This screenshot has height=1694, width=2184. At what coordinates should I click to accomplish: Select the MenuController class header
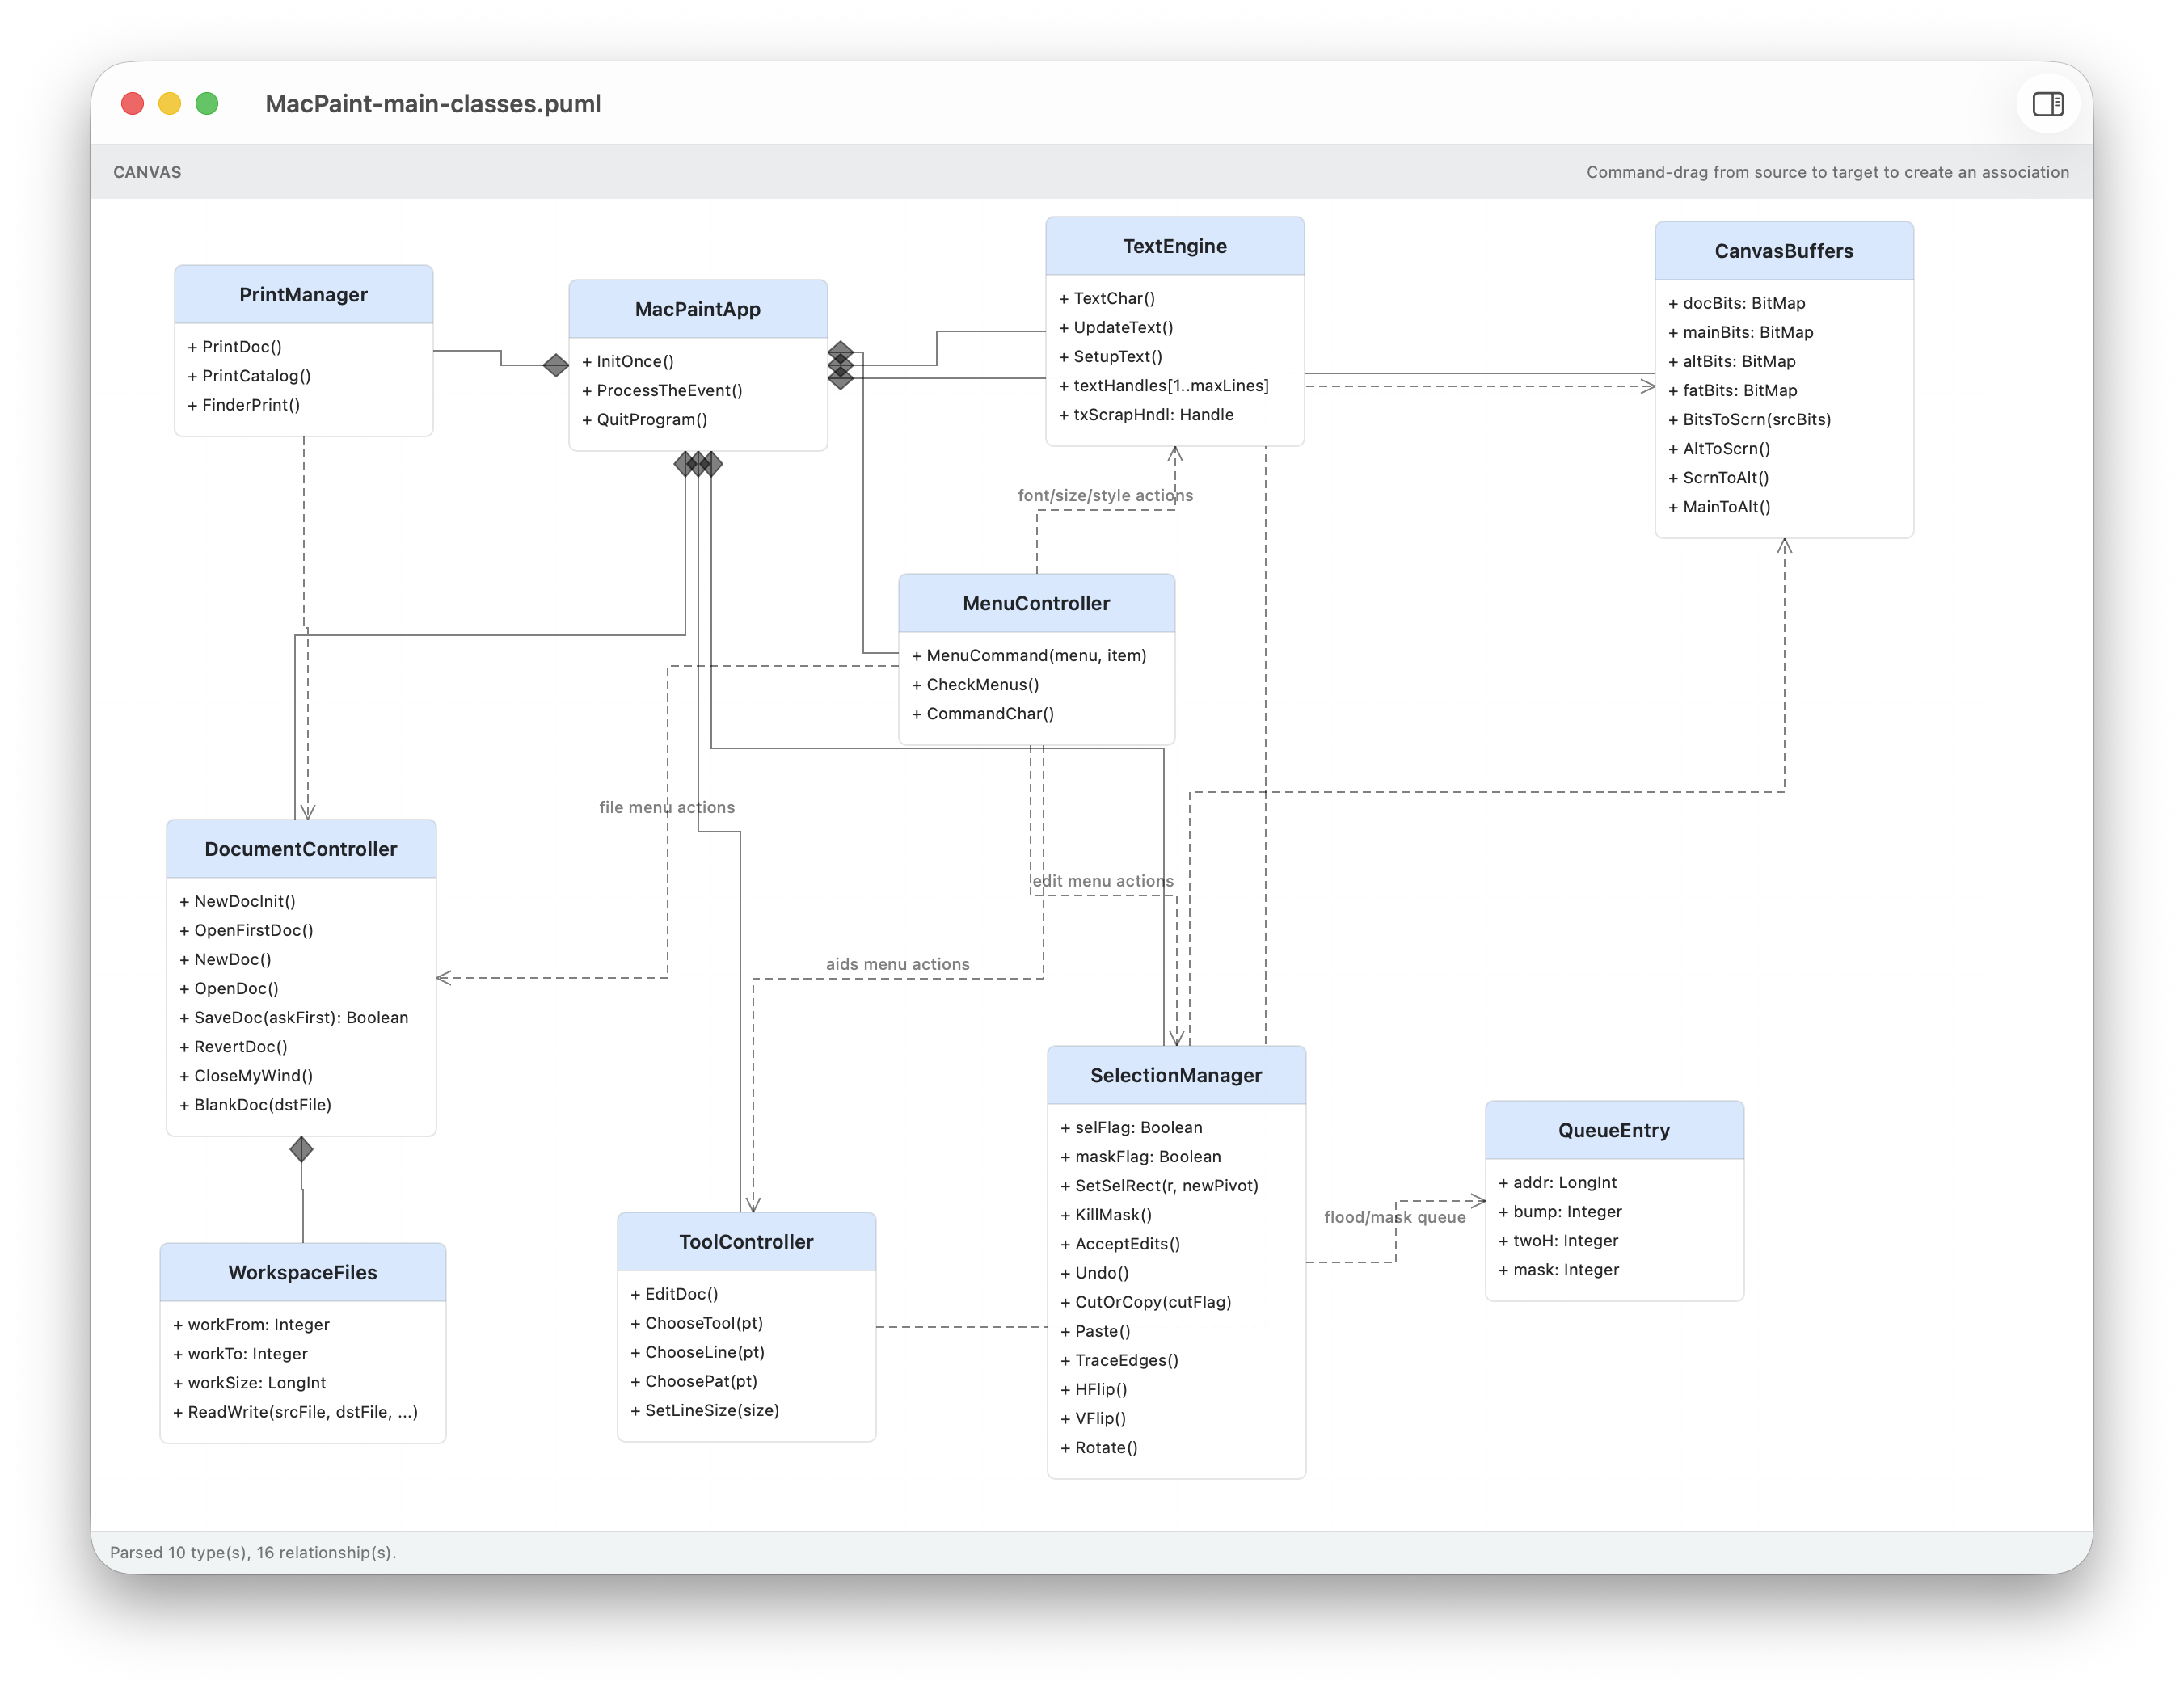tap(1037, 604)
